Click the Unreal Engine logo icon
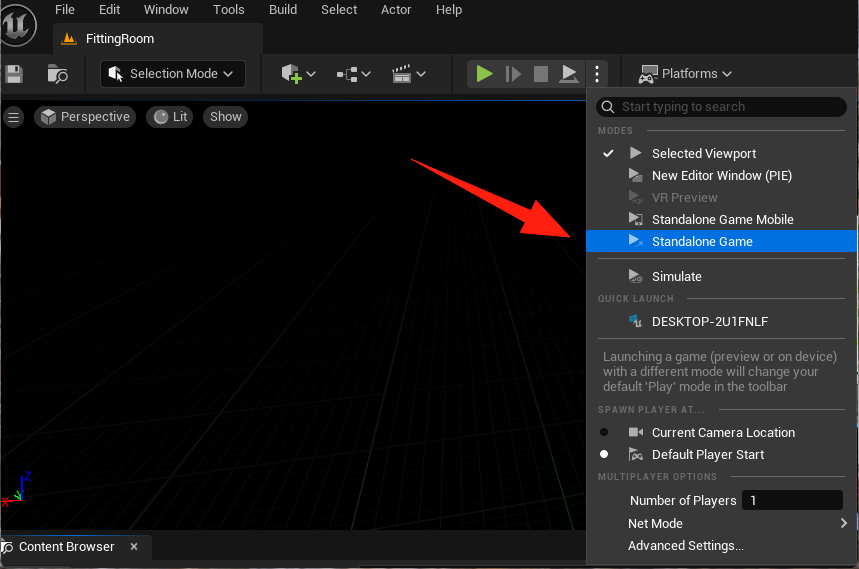 point(18,25)
